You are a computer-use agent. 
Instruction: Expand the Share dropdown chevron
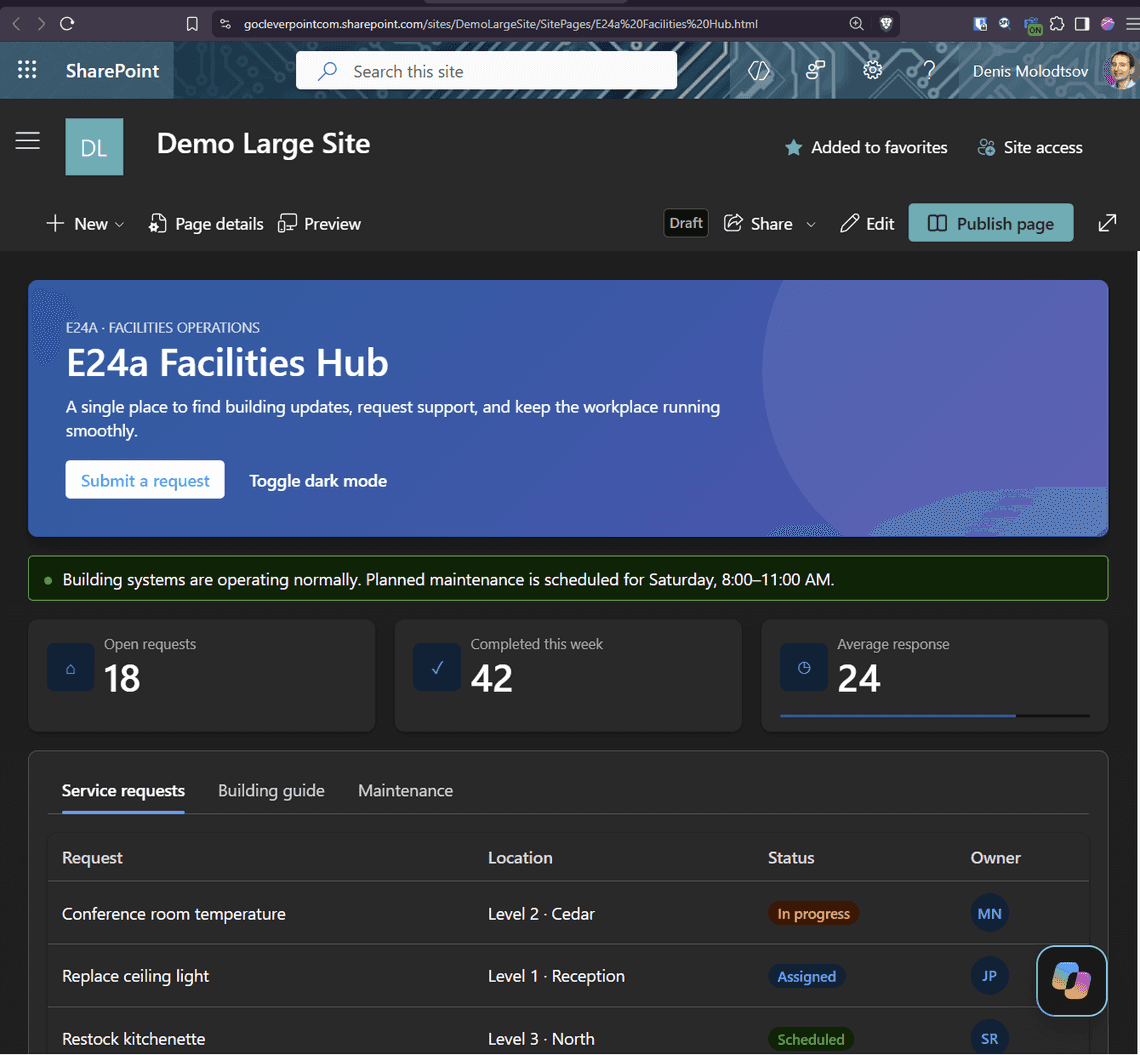pyautogui.click(x=811, y=225)
